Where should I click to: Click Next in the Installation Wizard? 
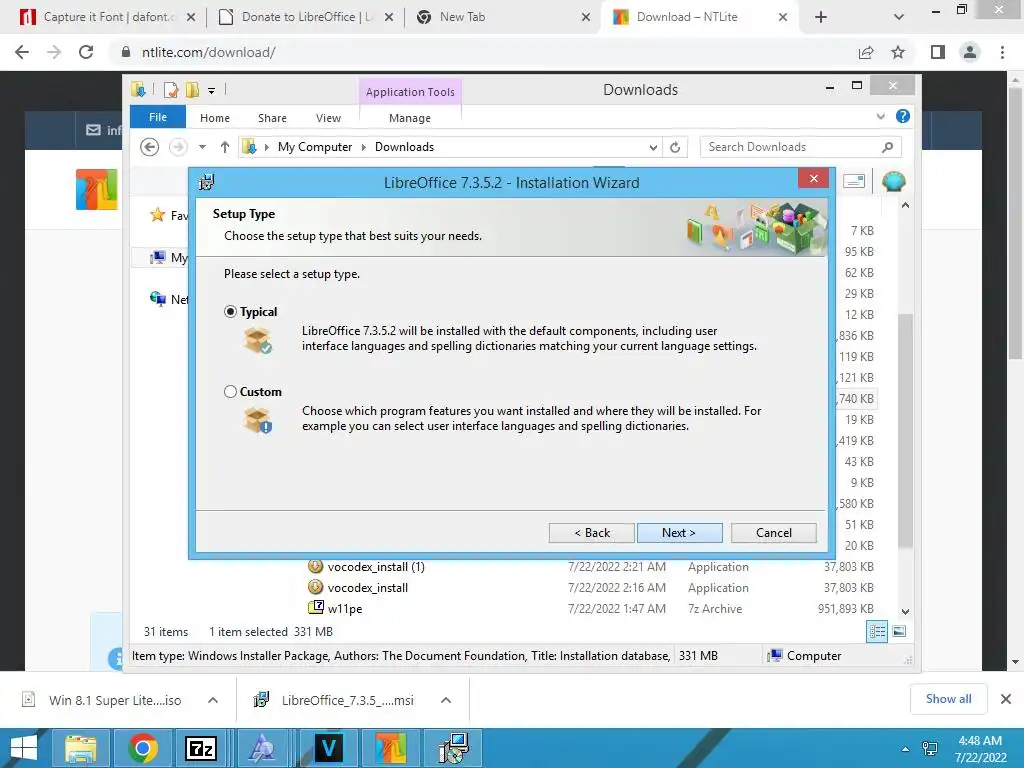point(679,533)
